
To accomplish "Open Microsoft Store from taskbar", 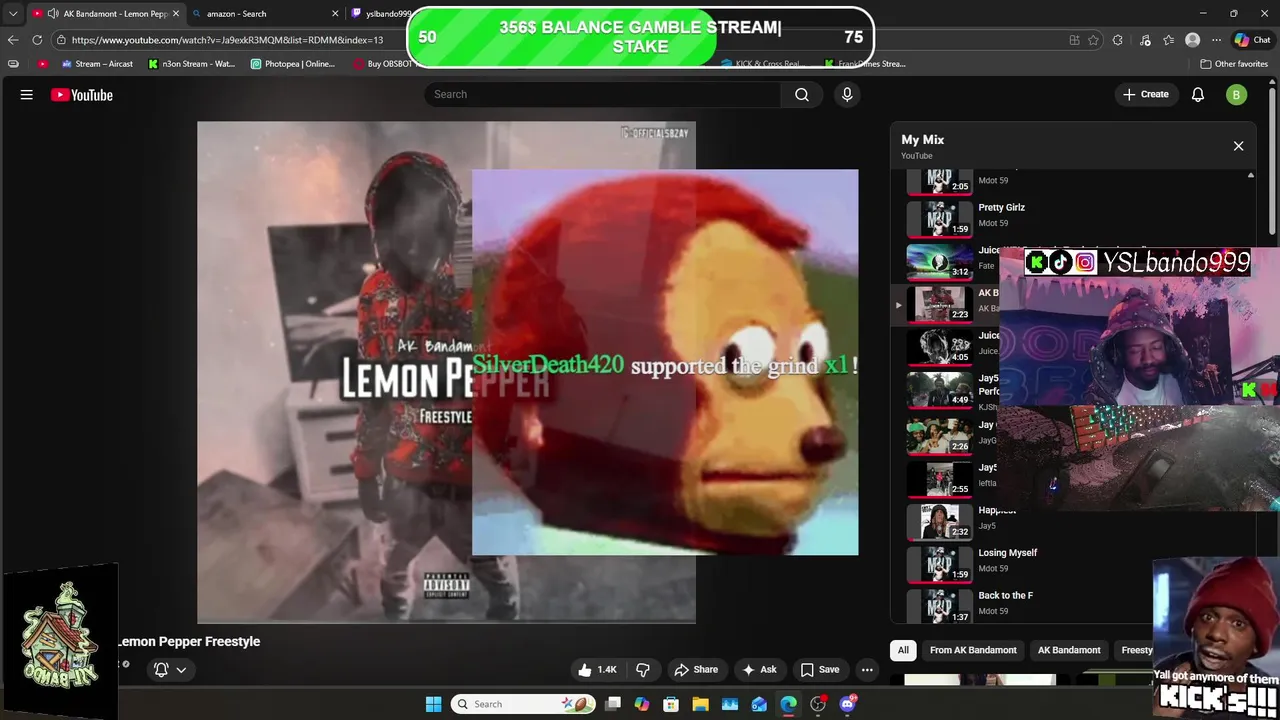I will tap(671, 704).
